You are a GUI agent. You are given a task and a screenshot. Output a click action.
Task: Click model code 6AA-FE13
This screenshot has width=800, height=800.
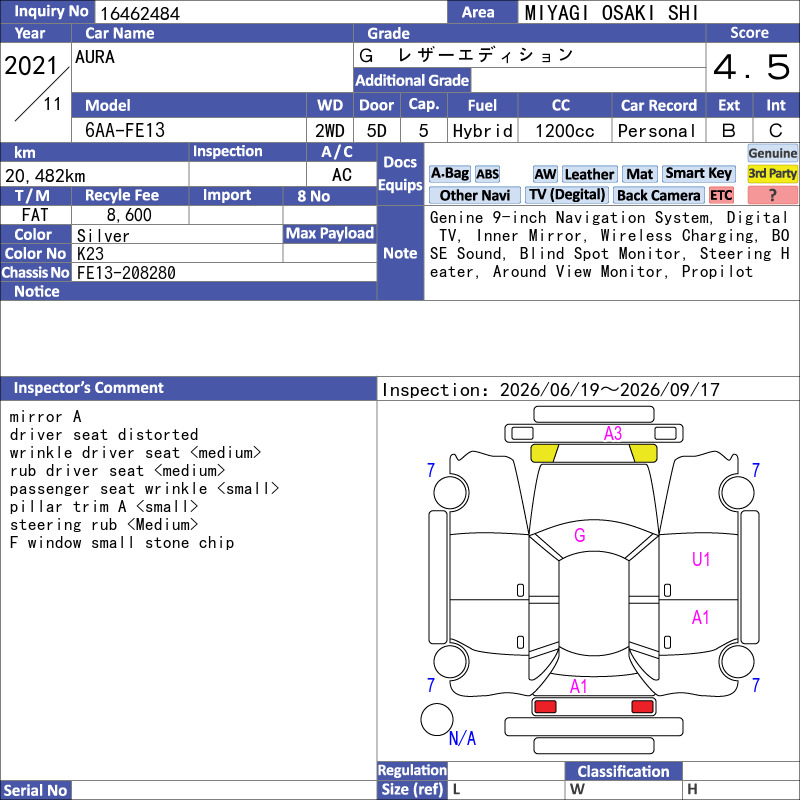coord(125,131)
